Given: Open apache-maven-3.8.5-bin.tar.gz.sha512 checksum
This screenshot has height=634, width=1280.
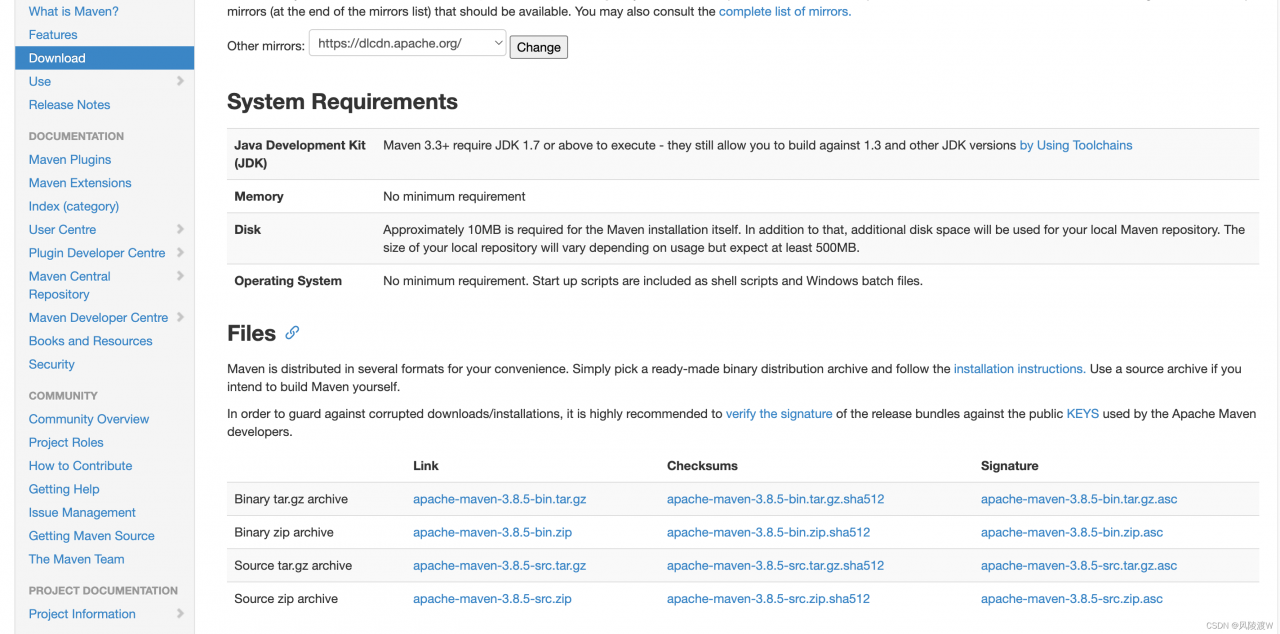Looking at the screenshot, I should (x=776, y=499).
